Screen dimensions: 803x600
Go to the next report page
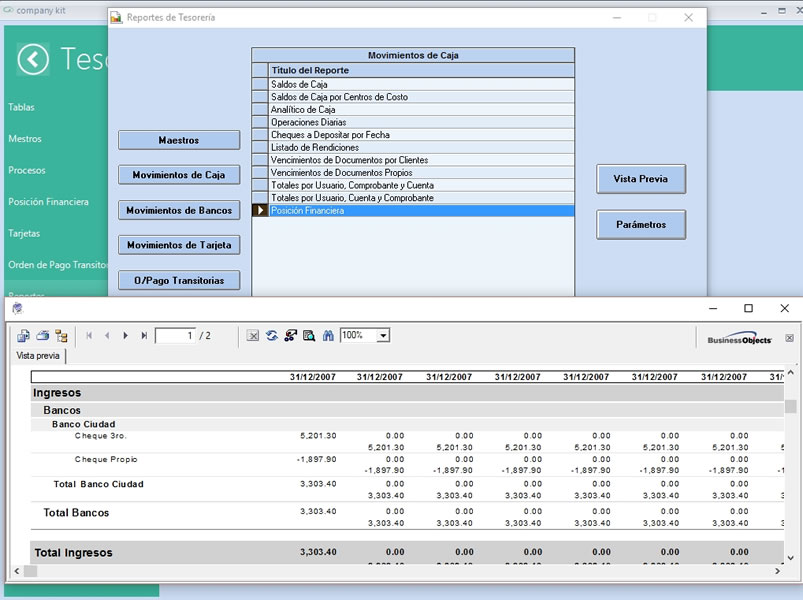[x=125, y=336]
